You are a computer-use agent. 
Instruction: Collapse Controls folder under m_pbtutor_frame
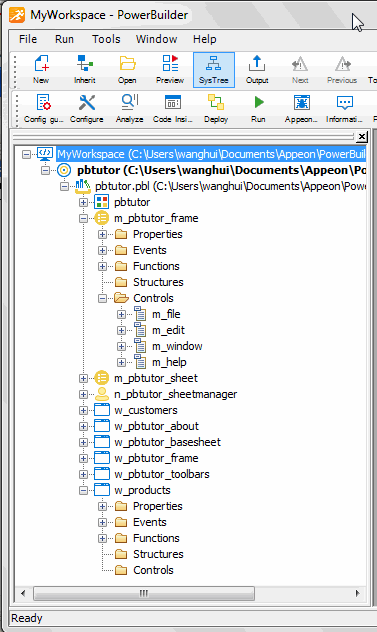pos(102,298)
